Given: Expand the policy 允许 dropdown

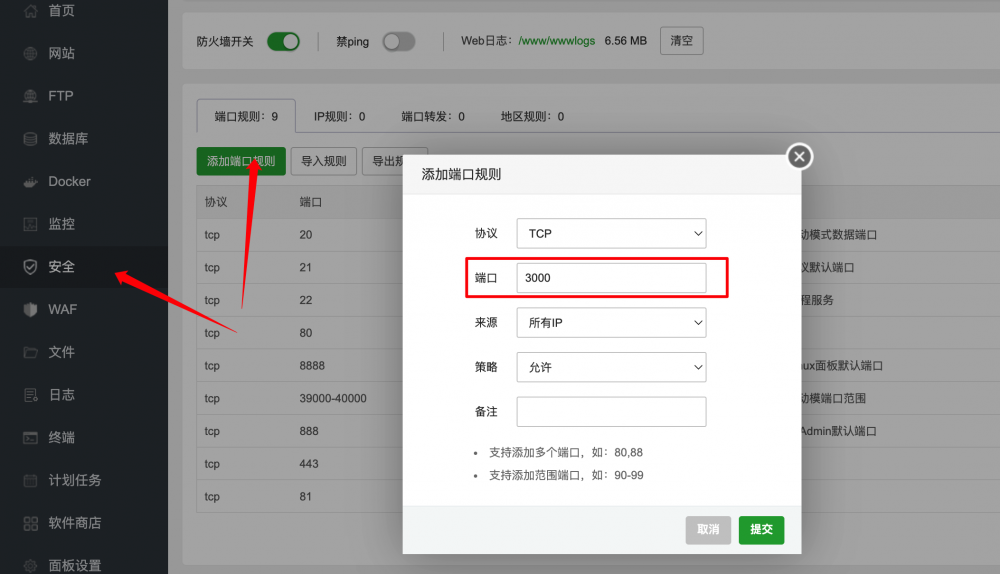Looking at the screenshot, I should pyautogui.click(x=611, y=367).
